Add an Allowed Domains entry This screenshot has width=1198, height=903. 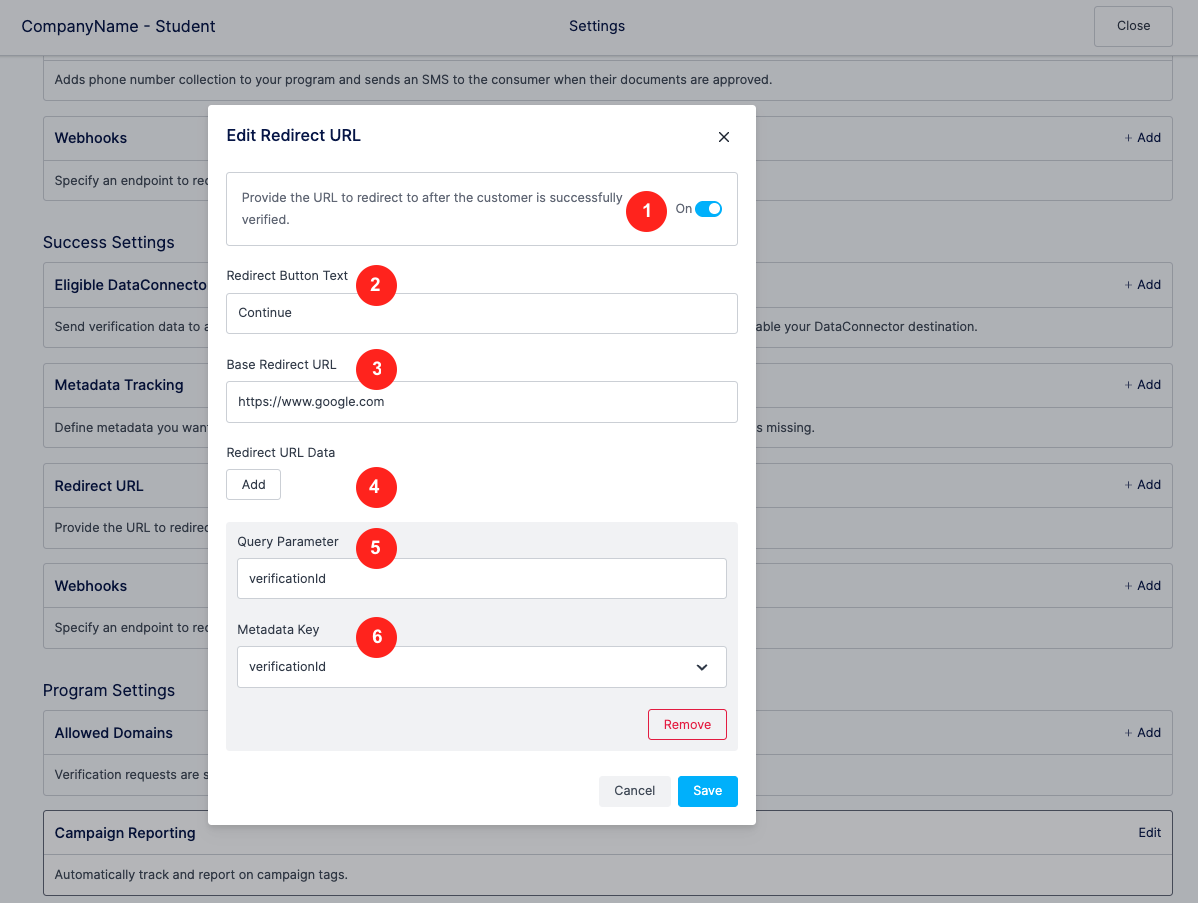[x=1142, y=733]
